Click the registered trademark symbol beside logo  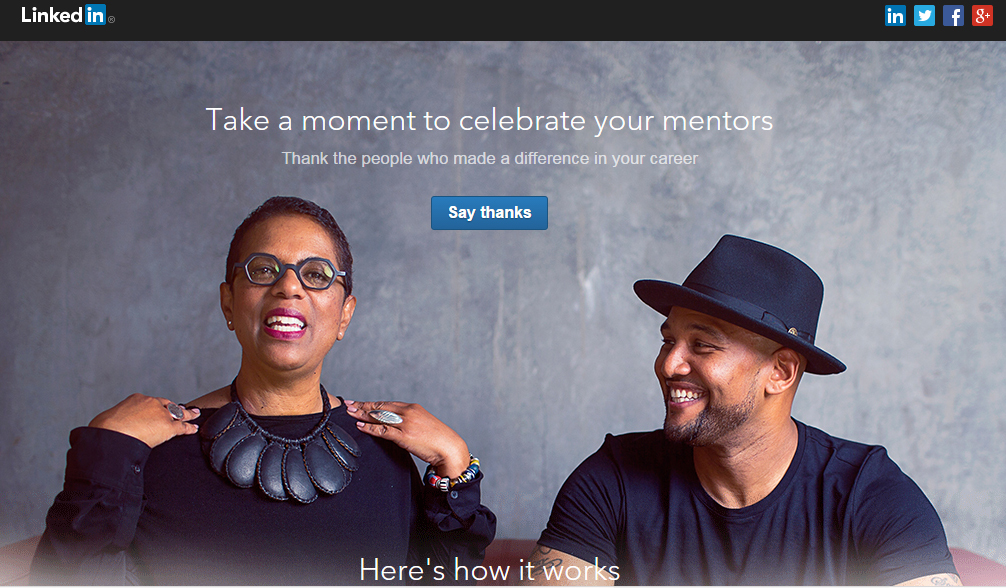tap(111, 19)
